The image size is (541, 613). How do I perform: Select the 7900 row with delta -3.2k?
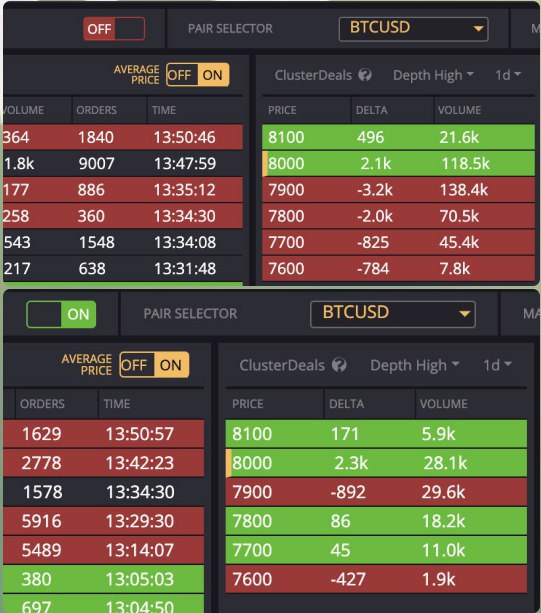(x=398, y=190)
